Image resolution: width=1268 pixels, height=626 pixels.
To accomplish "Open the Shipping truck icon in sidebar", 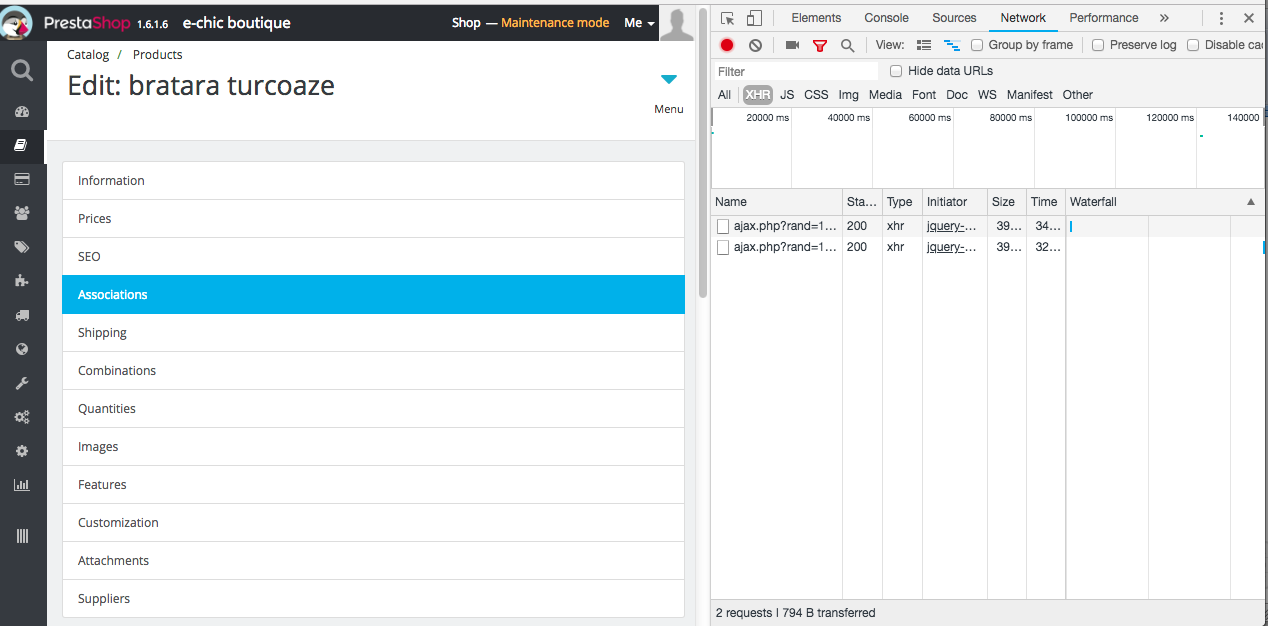I will pos(22,315).
